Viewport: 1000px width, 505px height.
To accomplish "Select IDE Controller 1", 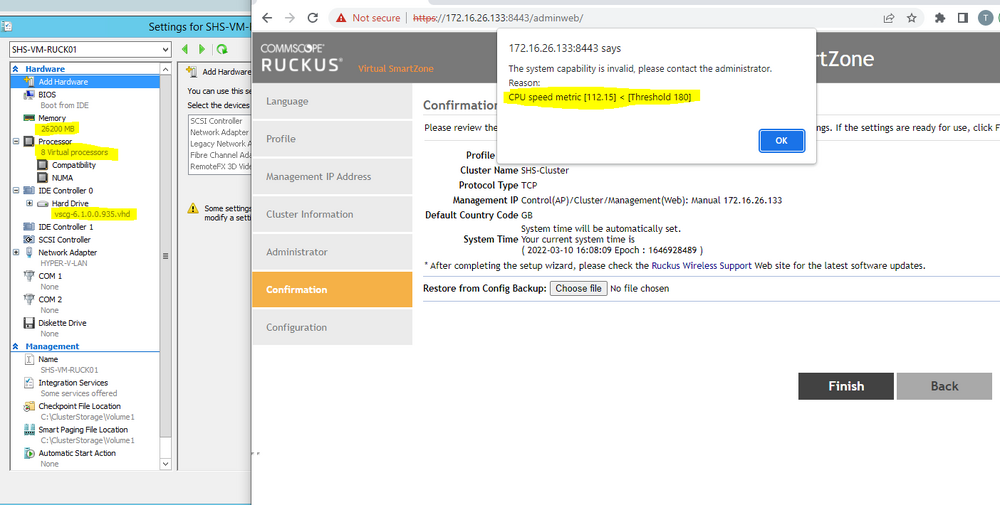I will [66, 227].
